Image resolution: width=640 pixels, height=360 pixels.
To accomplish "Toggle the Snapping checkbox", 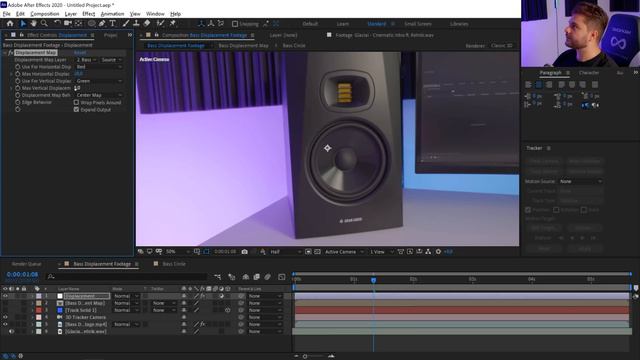I will click(235, 24).
